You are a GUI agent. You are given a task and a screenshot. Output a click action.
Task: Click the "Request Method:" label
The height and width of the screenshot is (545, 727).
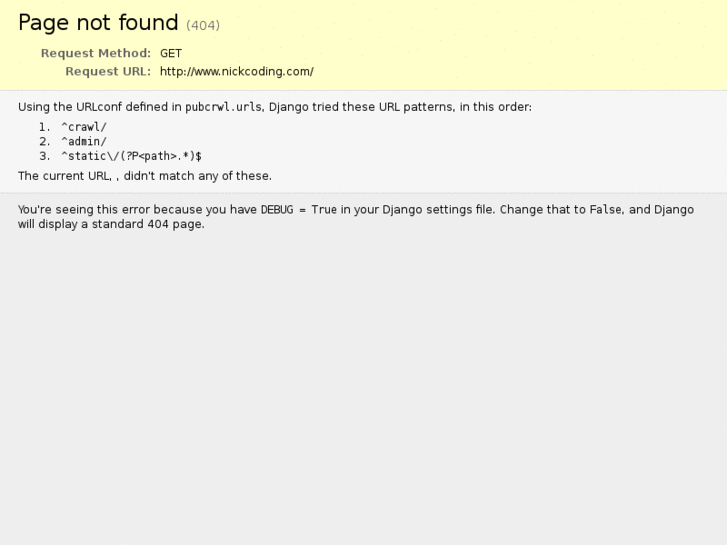(96, 53)
